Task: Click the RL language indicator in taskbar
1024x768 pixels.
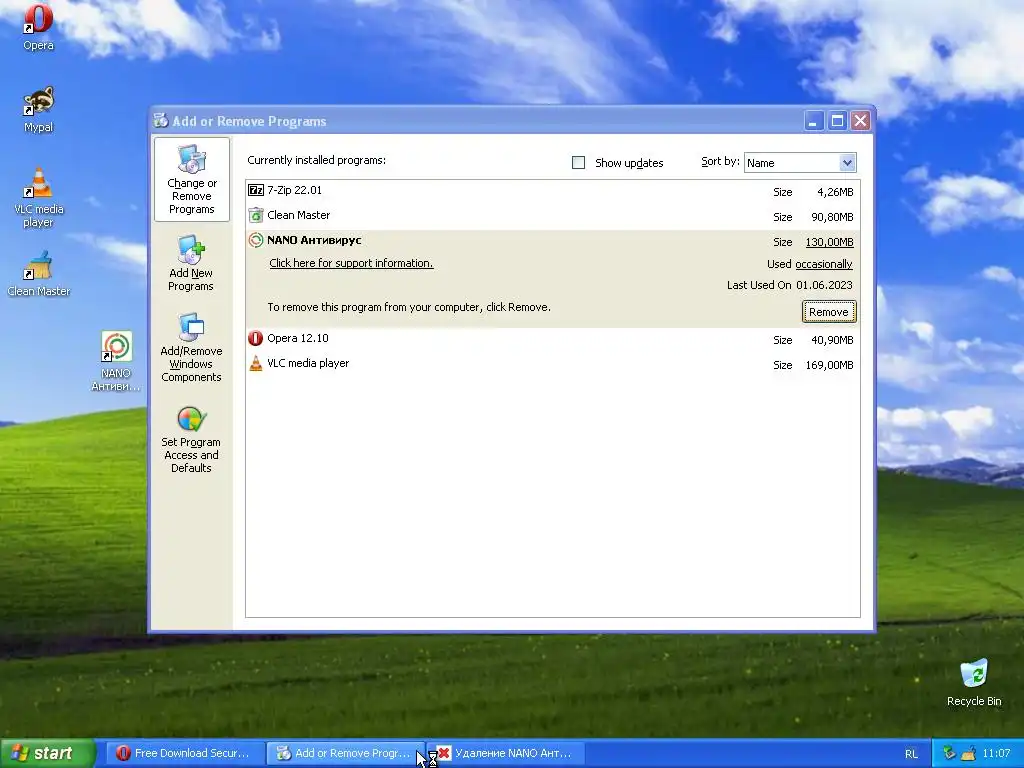Action: click(x=911, y=754)
